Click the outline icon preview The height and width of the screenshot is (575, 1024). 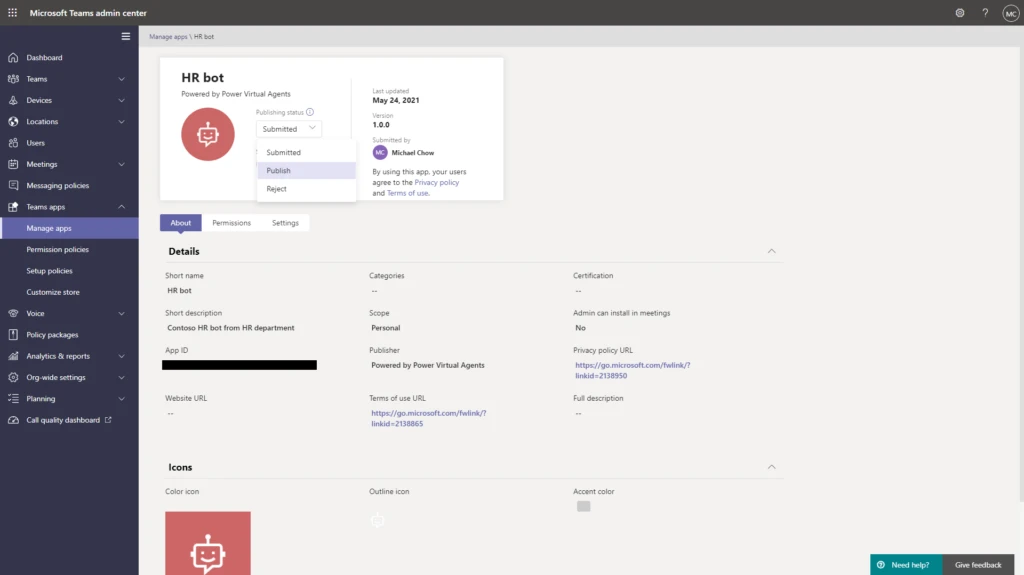click(377, 520)
